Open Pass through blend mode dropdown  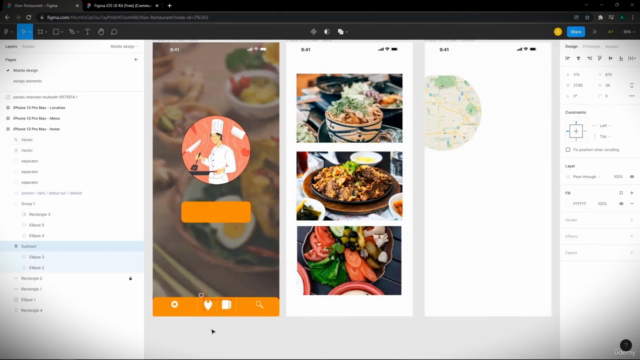point(587,177)
